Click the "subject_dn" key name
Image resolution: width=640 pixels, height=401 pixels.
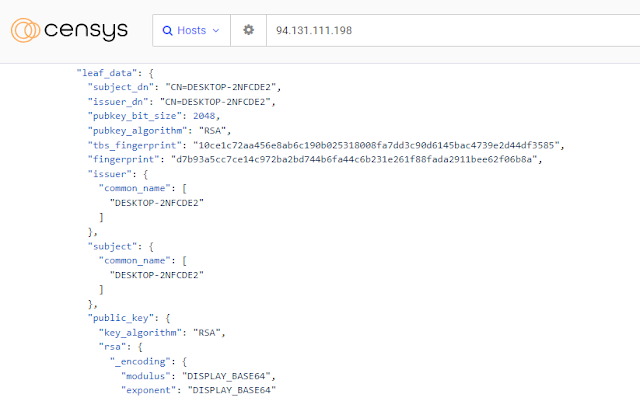[x=121, y=87]
